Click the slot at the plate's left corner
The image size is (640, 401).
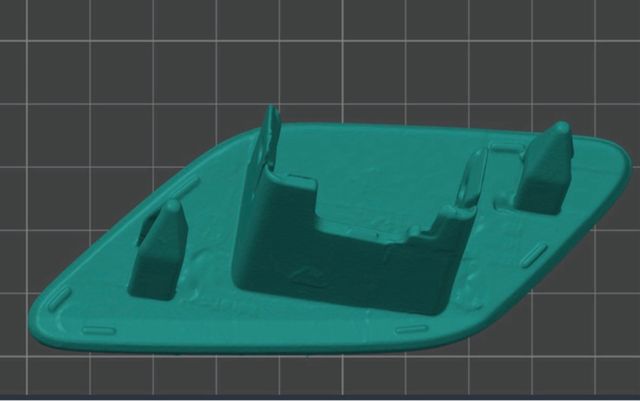tap(58, 299)
